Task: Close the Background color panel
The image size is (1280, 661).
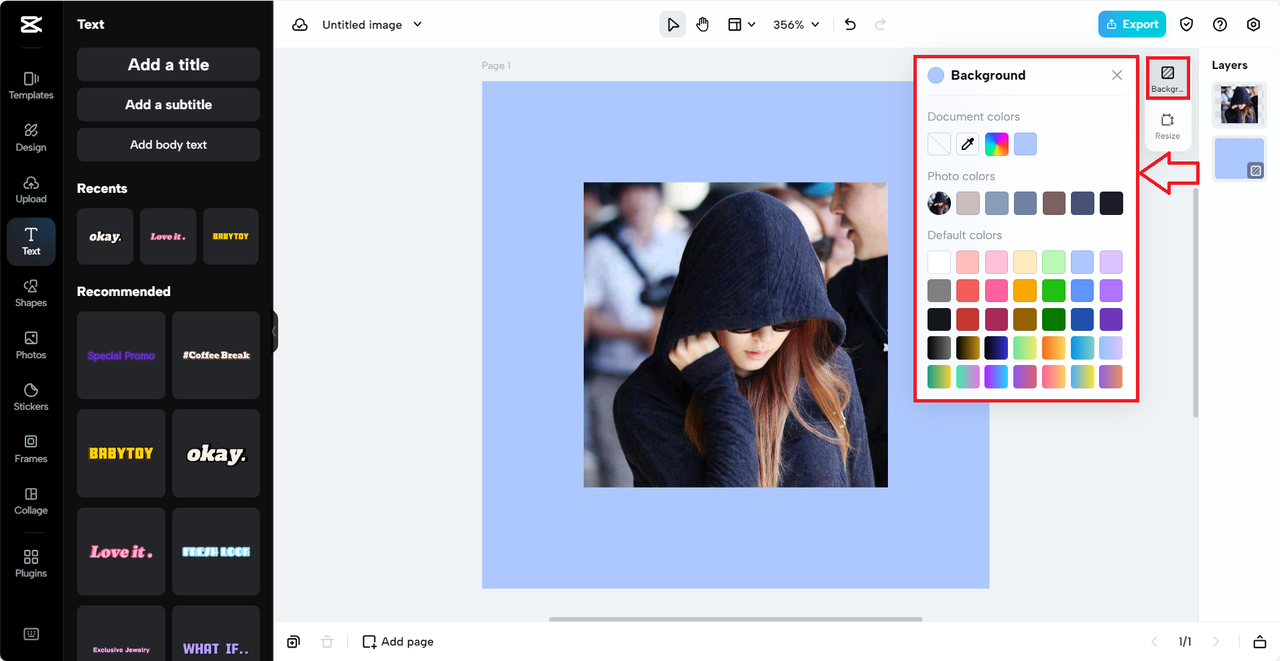Action: [x=1117, y=75]
